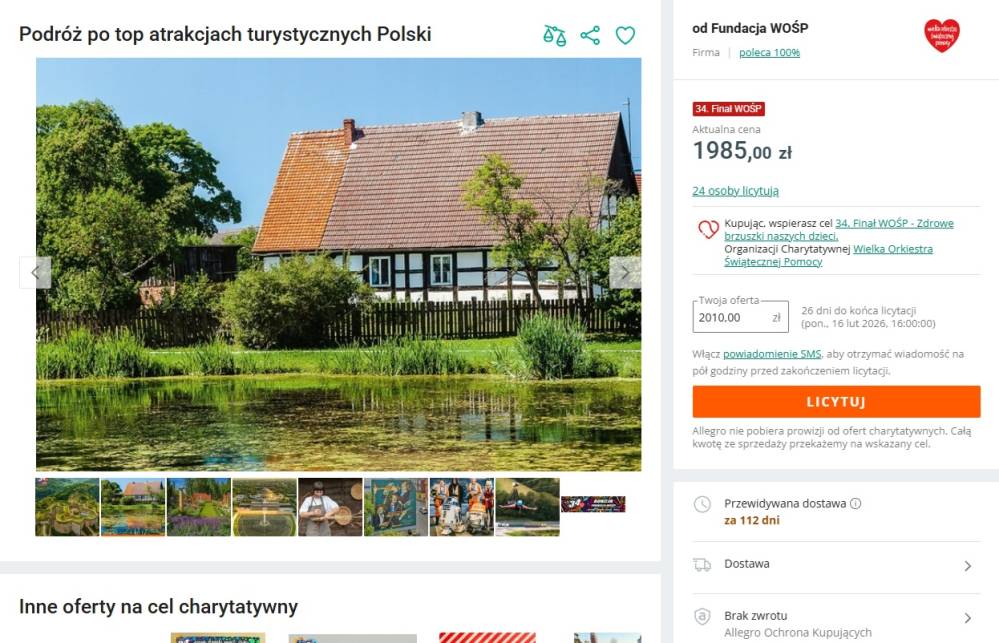Show previous photo with left arrow
Screen dimensions: 999x643
(35, 273)
